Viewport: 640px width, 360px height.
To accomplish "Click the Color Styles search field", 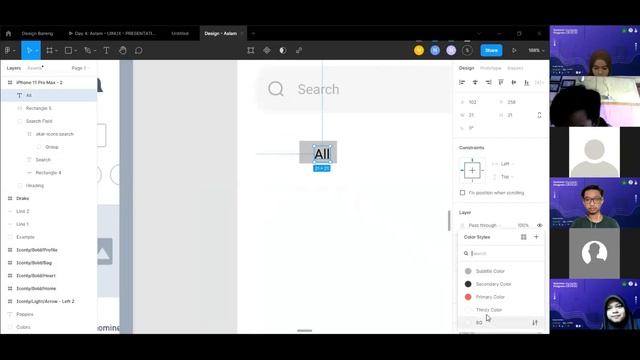I will pos(501,253).
